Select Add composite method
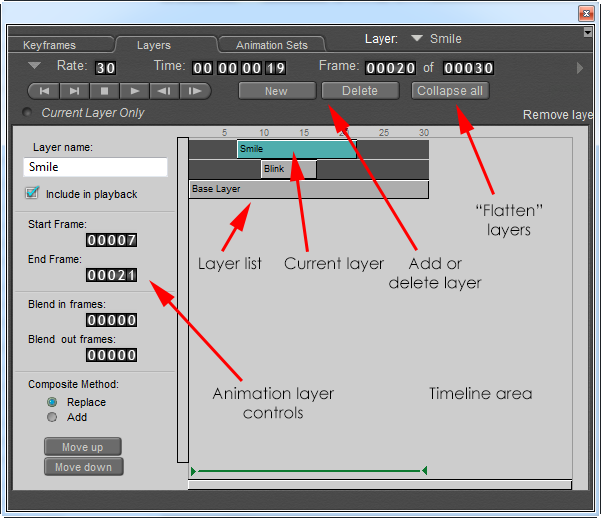The height and width of the screenshot is (518, 601). pyautogui.click(x=52, y=417)
